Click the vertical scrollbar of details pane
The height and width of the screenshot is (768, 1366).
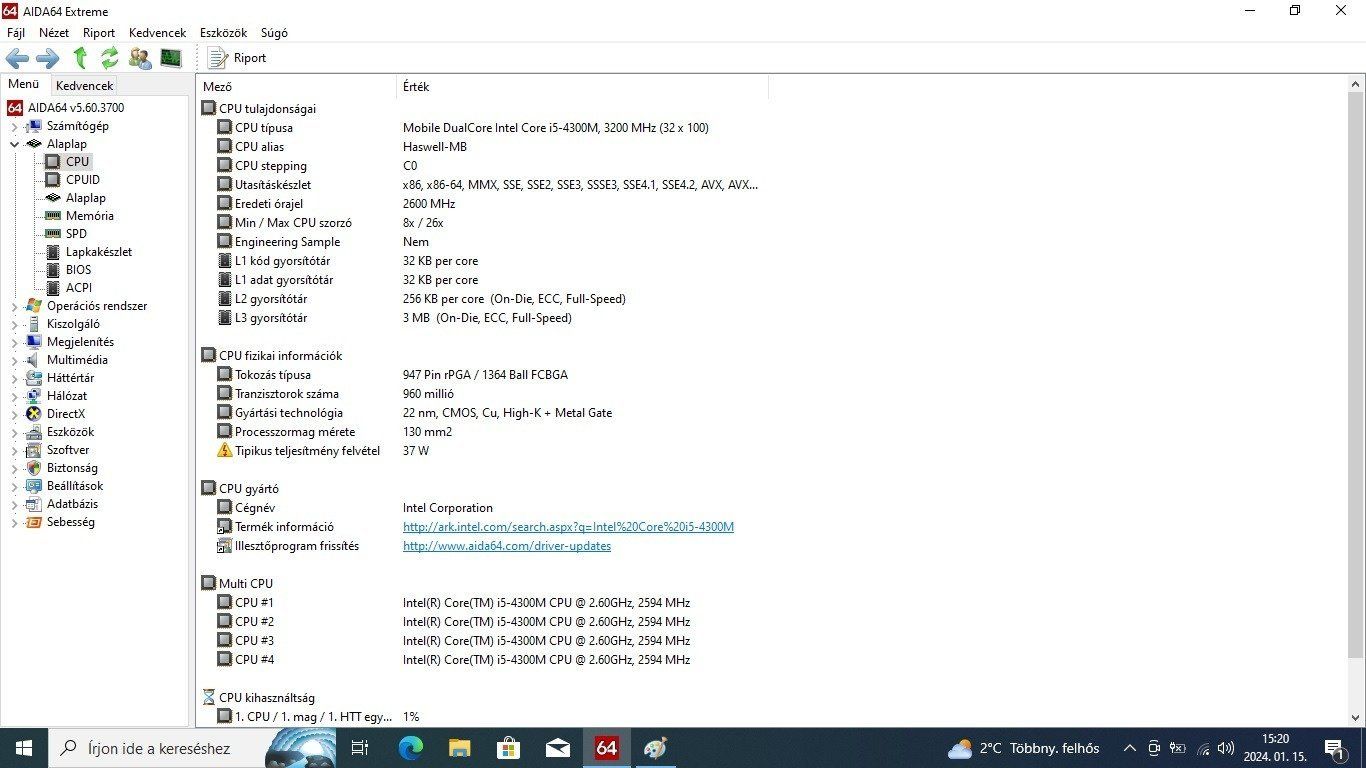pos(1356,376)
